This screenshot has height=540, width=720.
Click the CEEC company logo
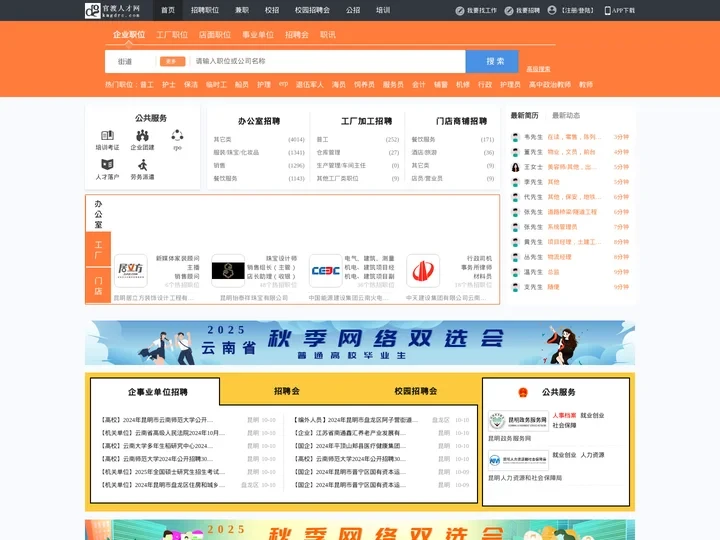click(x=326, y=270)
